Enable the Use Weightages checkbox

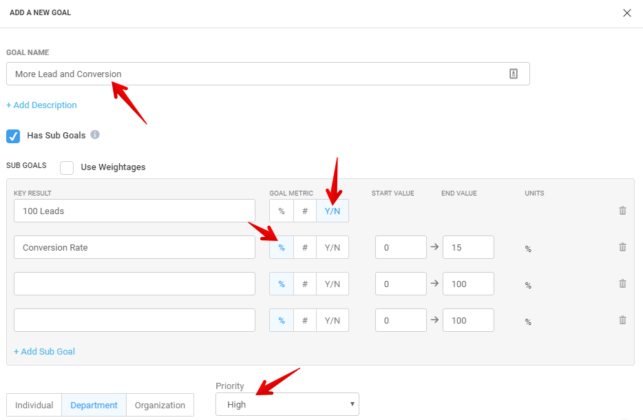pyautogui.click(x=67, y=167)
